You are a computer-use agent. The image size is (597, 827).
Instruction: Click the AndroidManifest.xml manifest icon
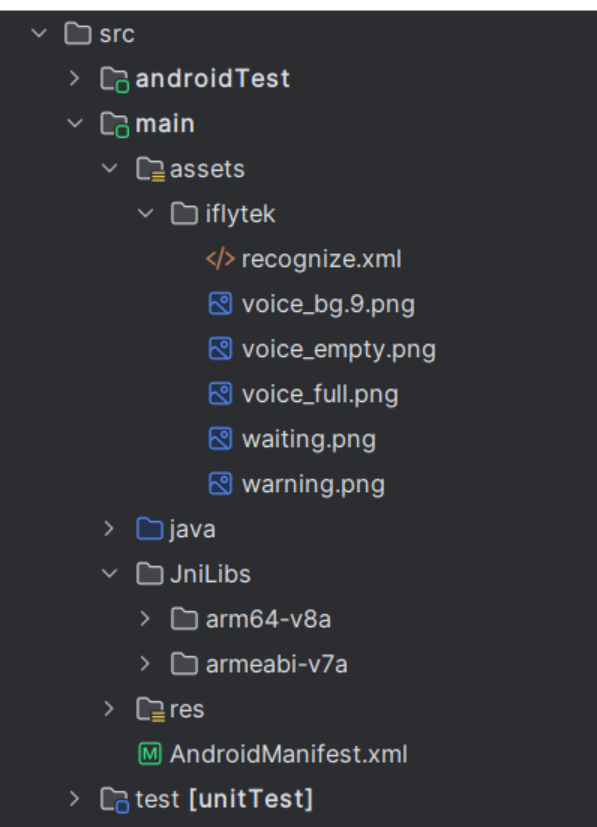tap(150, 754)
